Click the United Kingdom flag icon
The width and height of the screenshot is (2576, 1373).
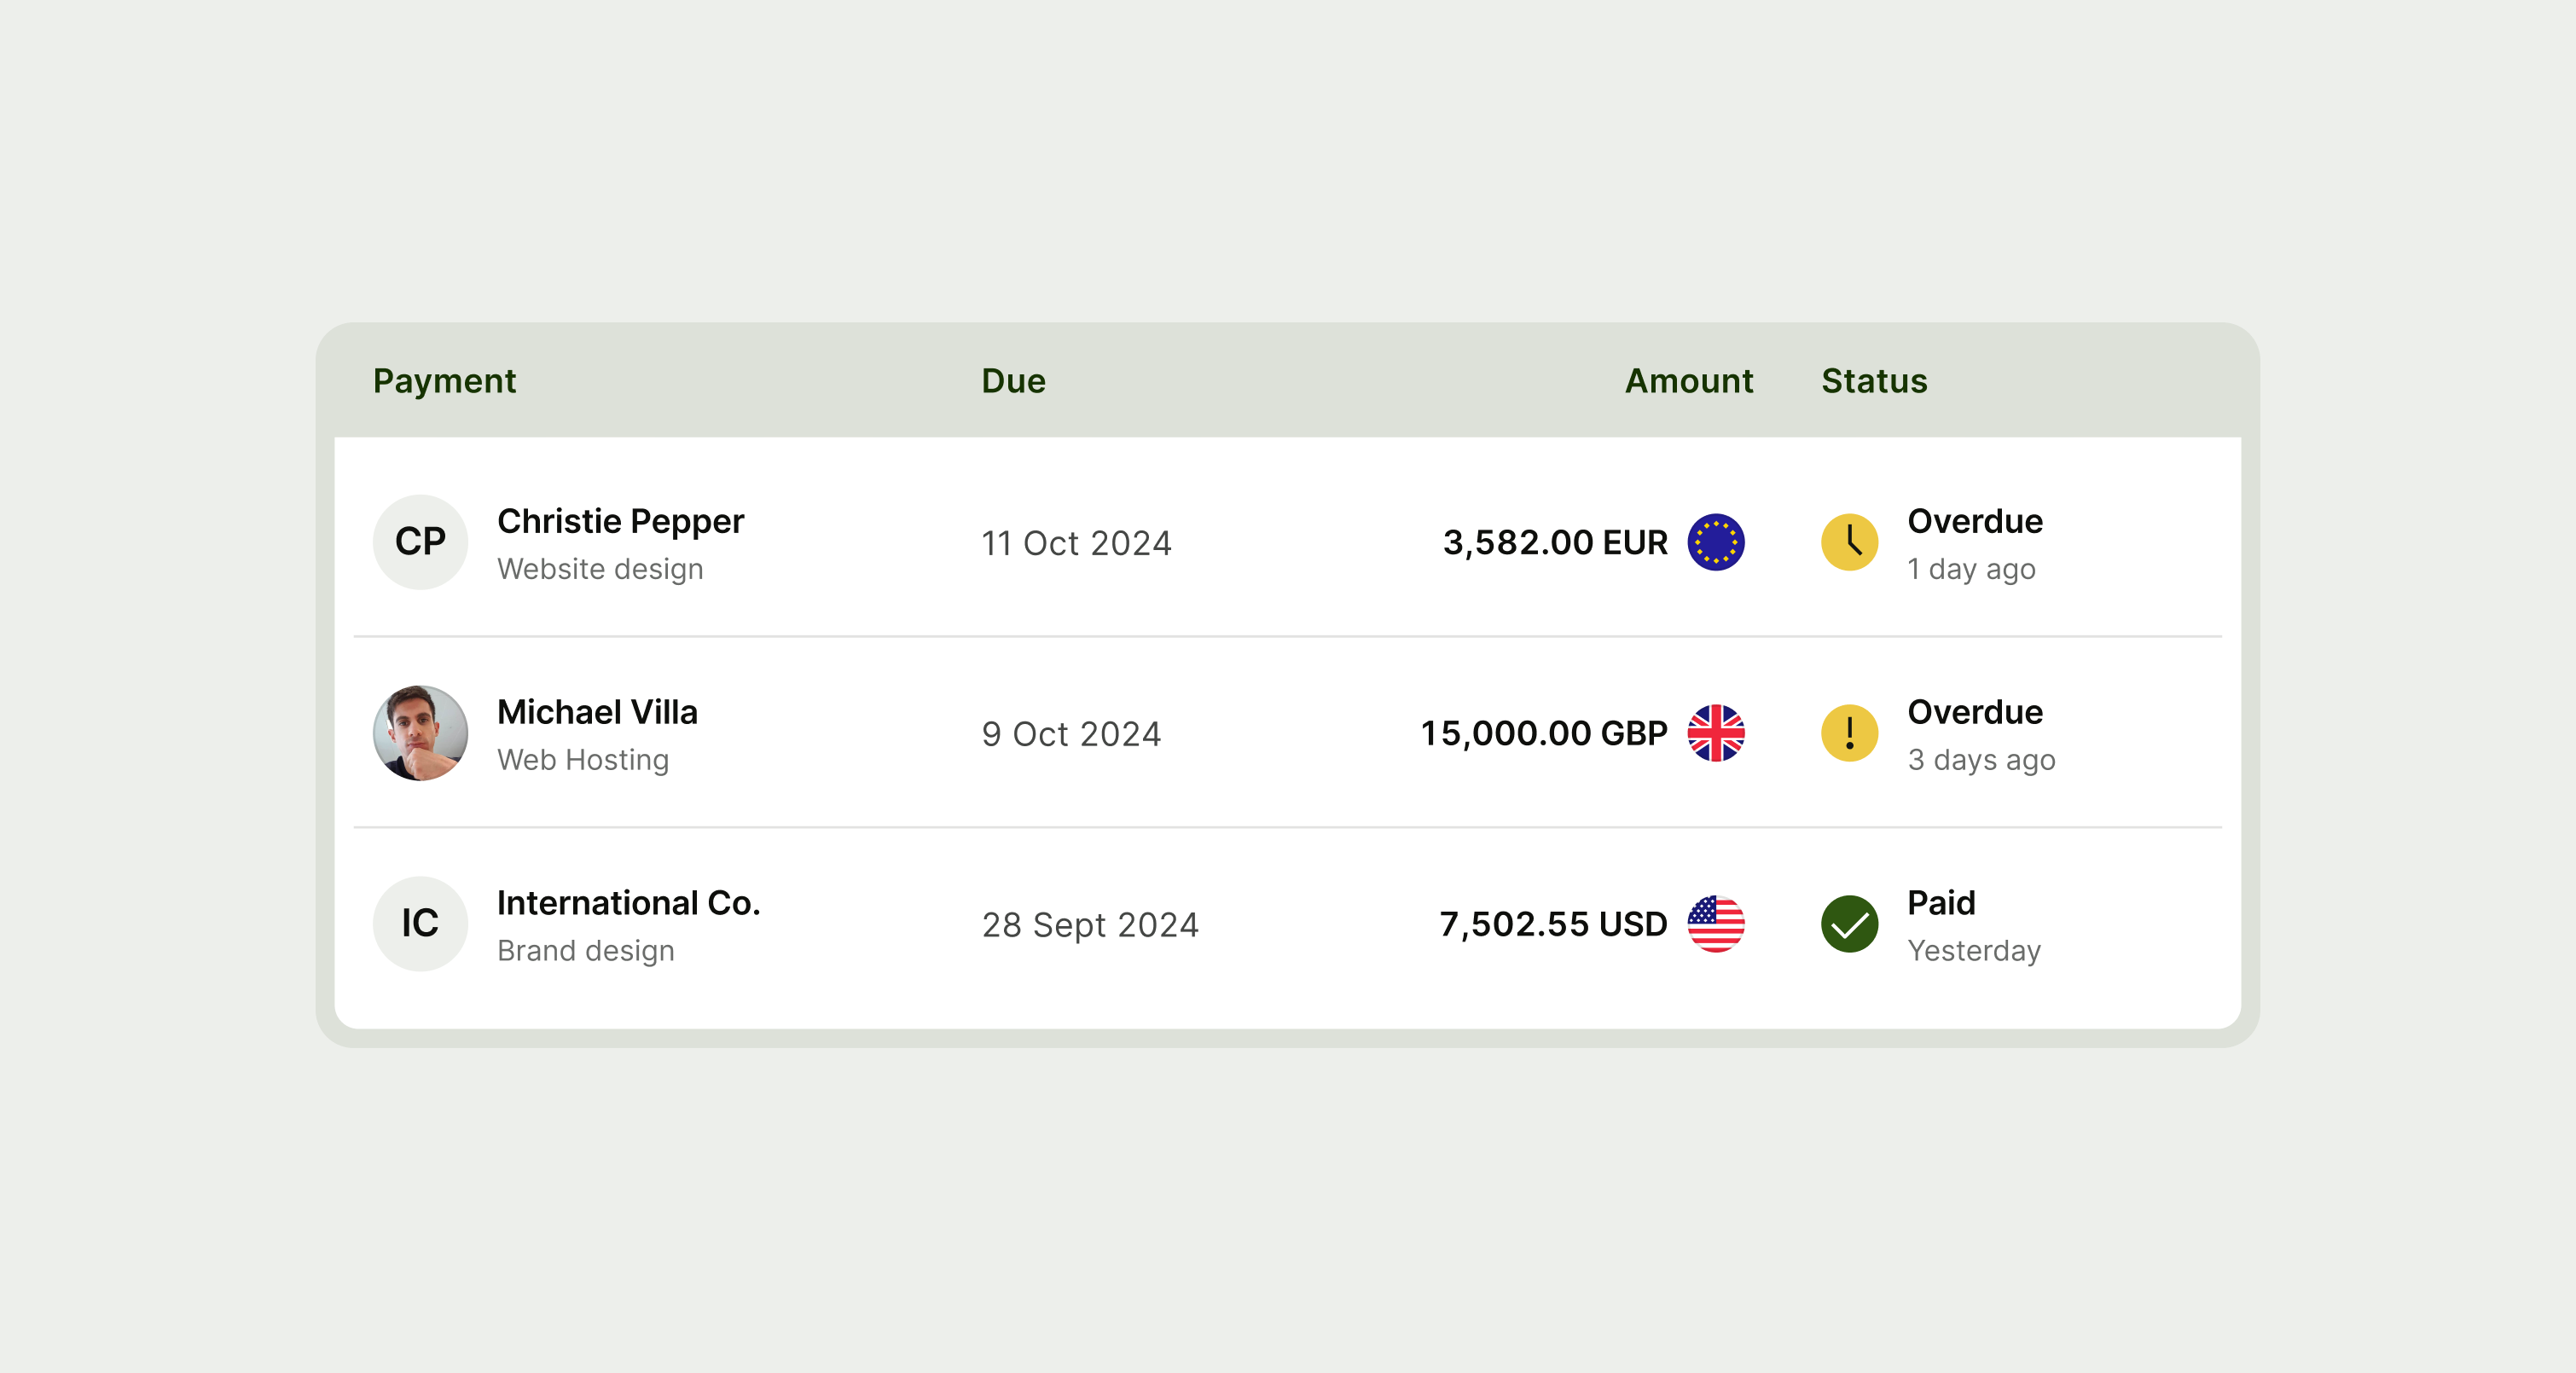(1716, 733)
